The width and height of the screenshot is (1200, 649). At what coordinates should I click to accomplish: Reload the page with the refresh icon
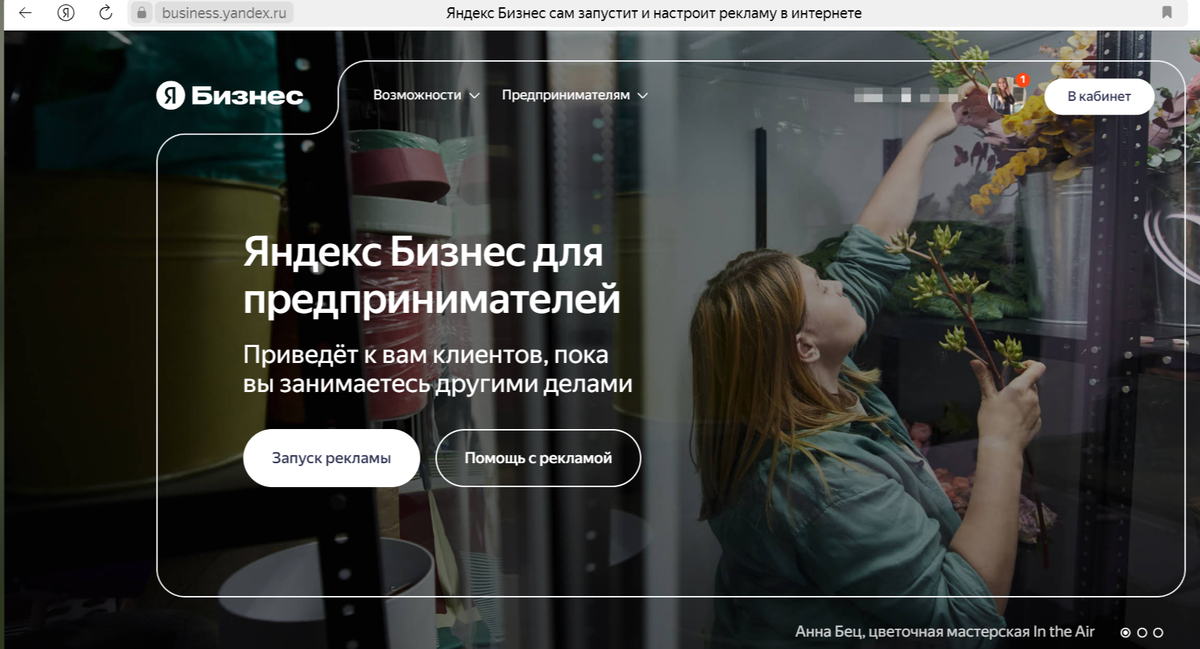coord(106,13)
